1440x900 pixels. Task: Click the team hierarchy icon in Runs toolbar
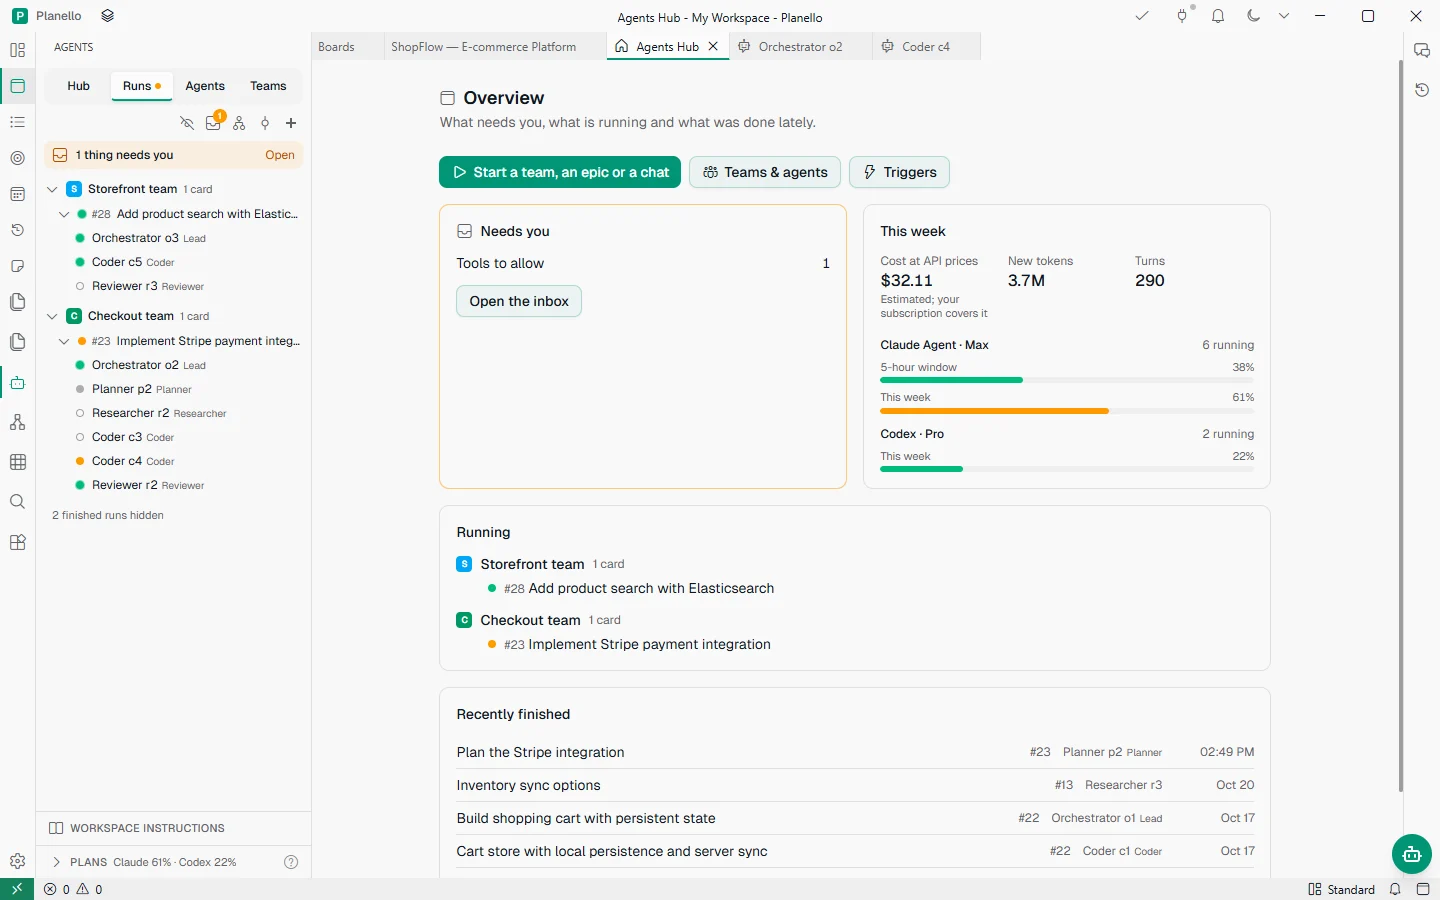pos(239,123)
